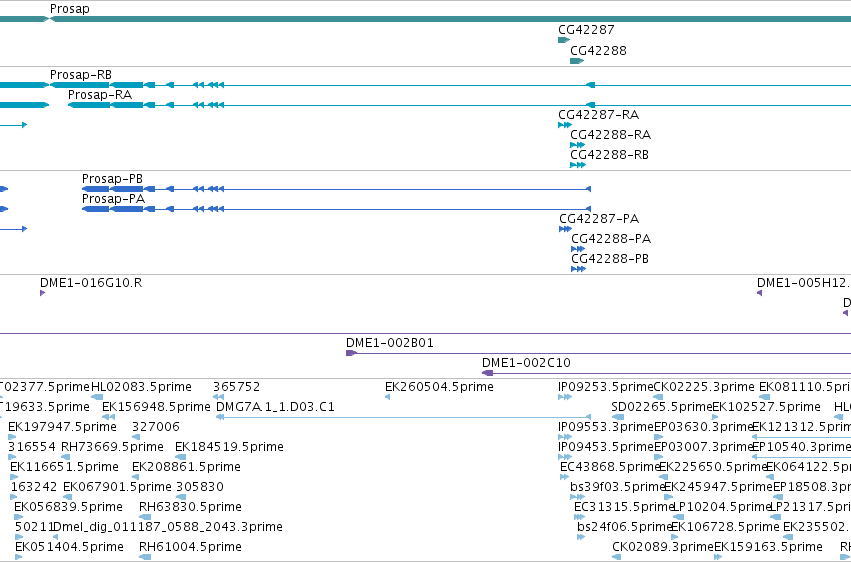Select the bs39f03.5prime label
Viewport: 851px width, 562px height.
[x=618, y=487]
